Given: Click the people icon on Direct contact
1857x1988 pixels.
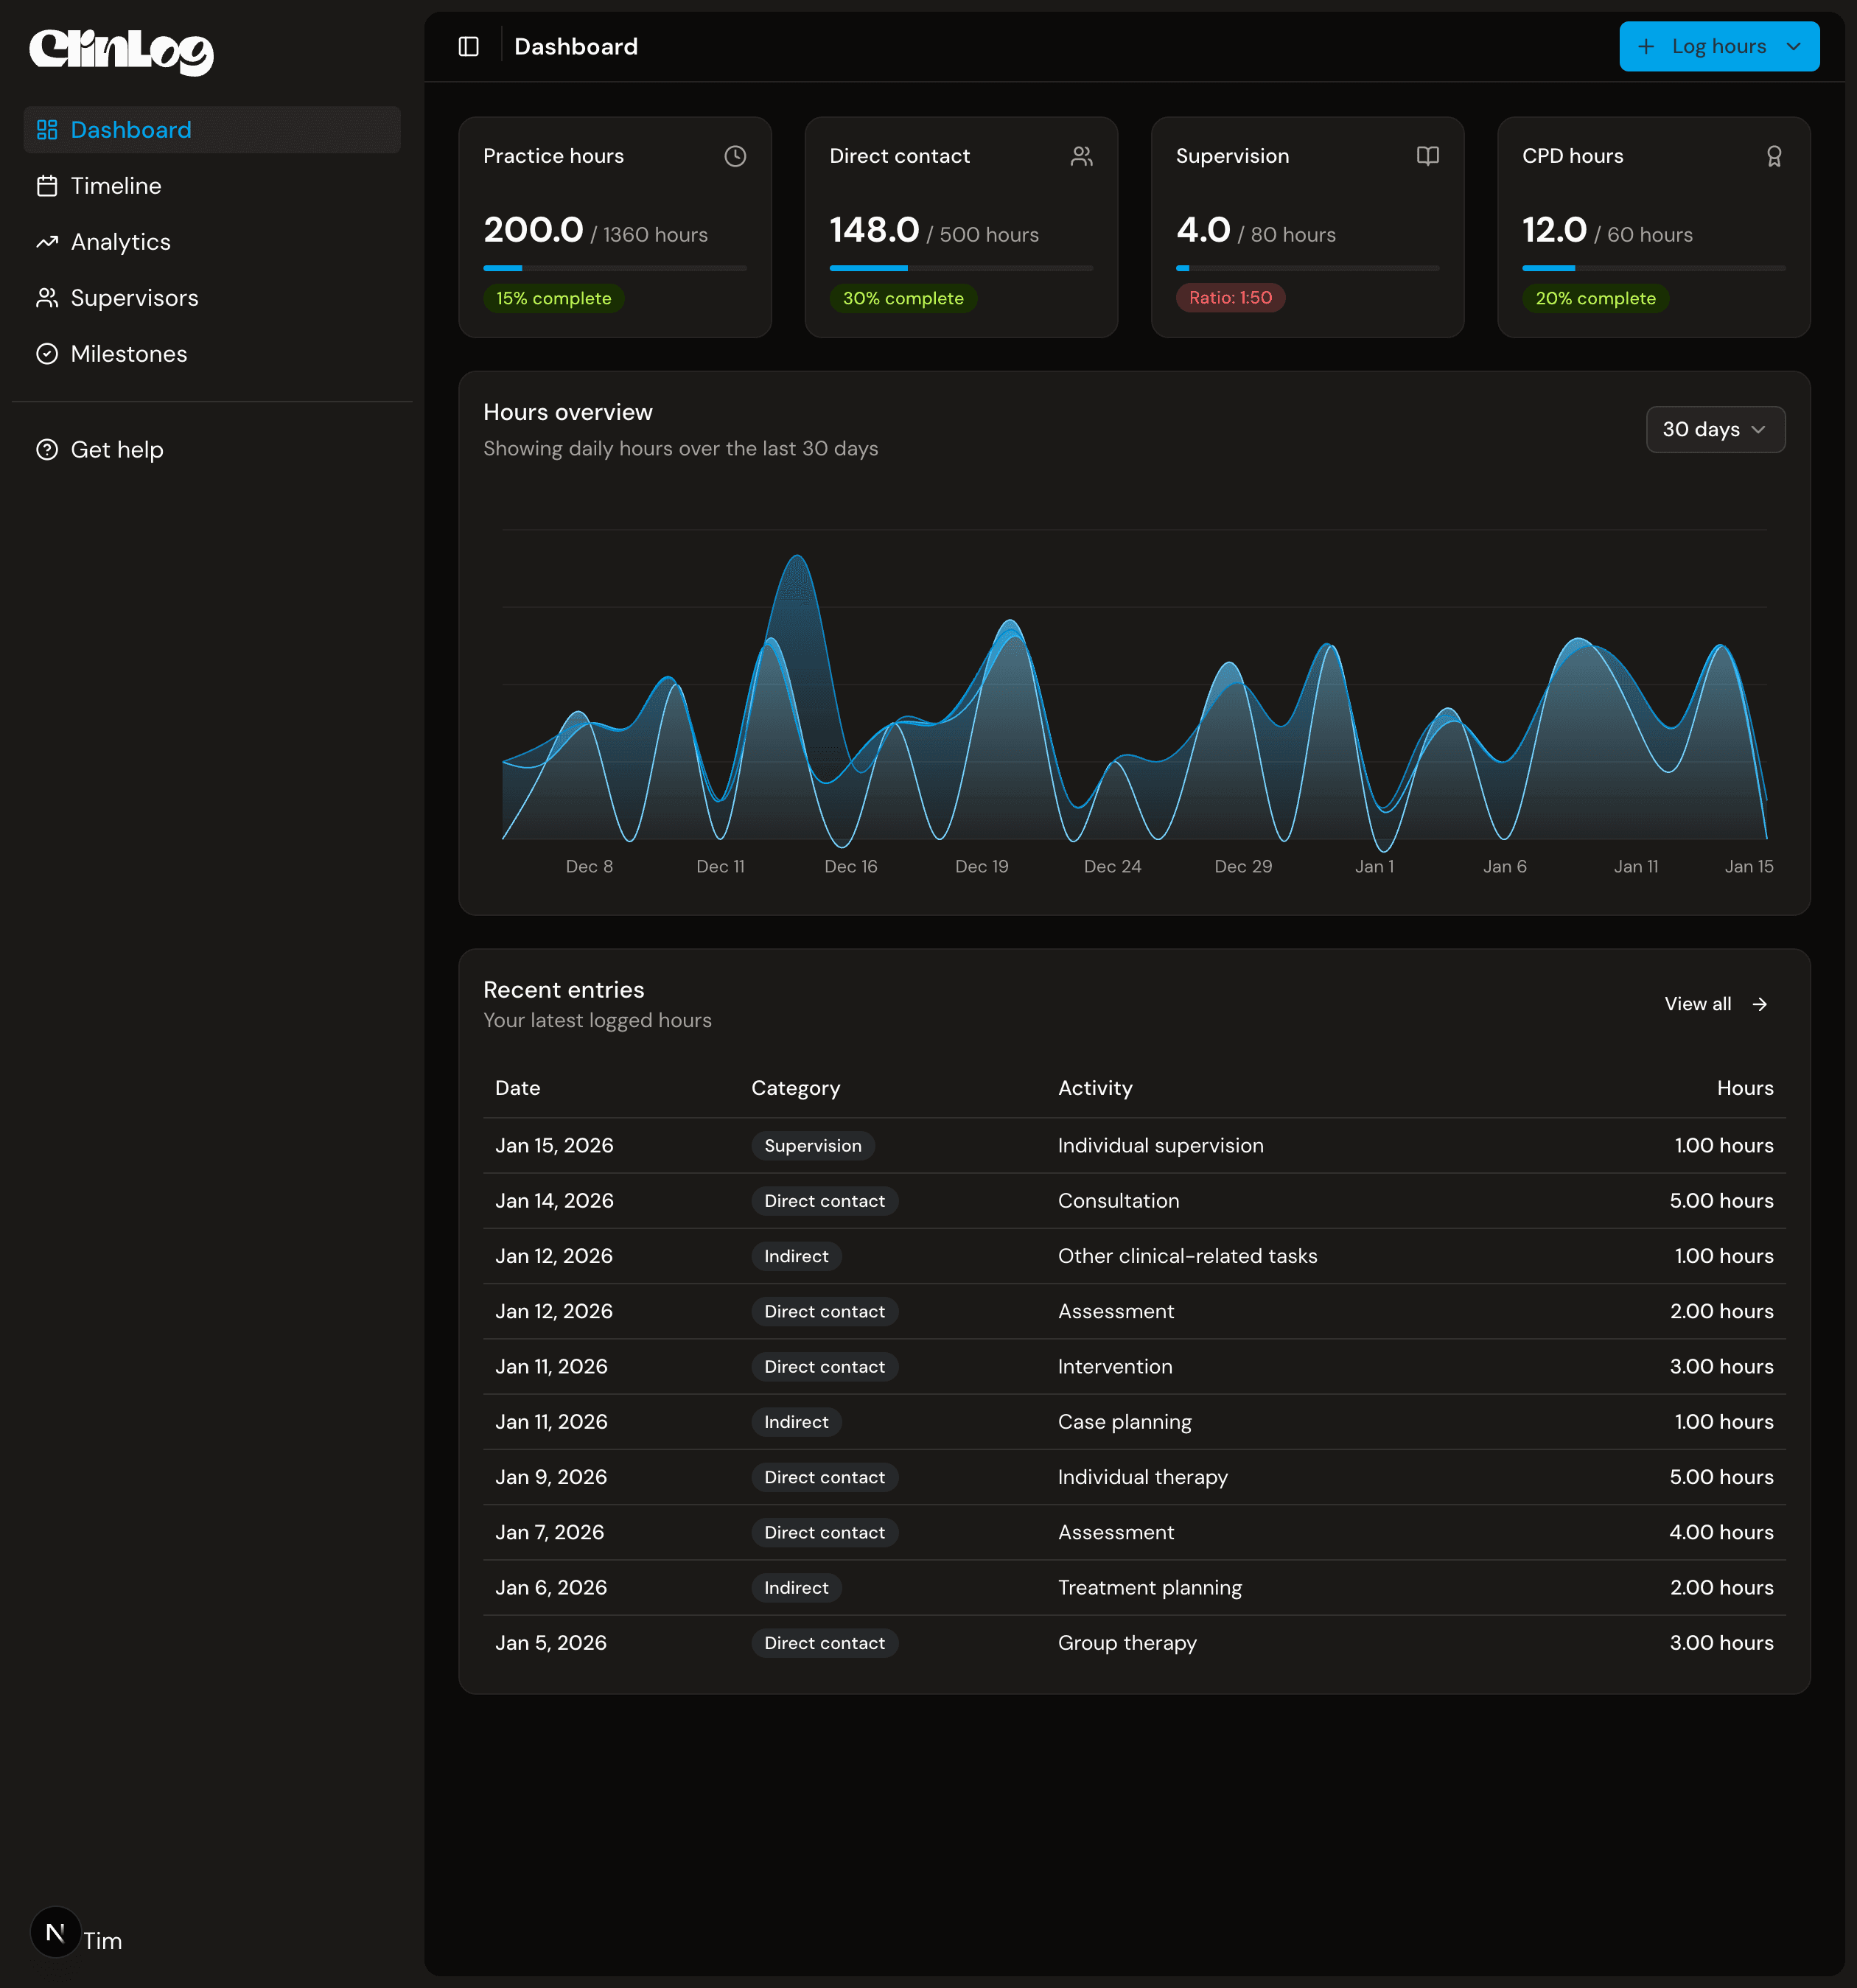Looking at the screenshot, I should click(1081, 156).
